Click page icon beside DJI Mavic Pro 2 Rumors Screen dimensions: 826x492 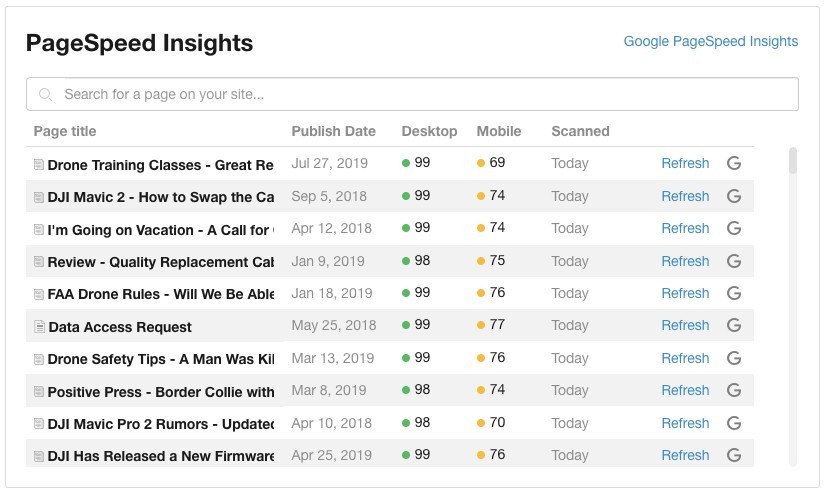click(38, 424)
